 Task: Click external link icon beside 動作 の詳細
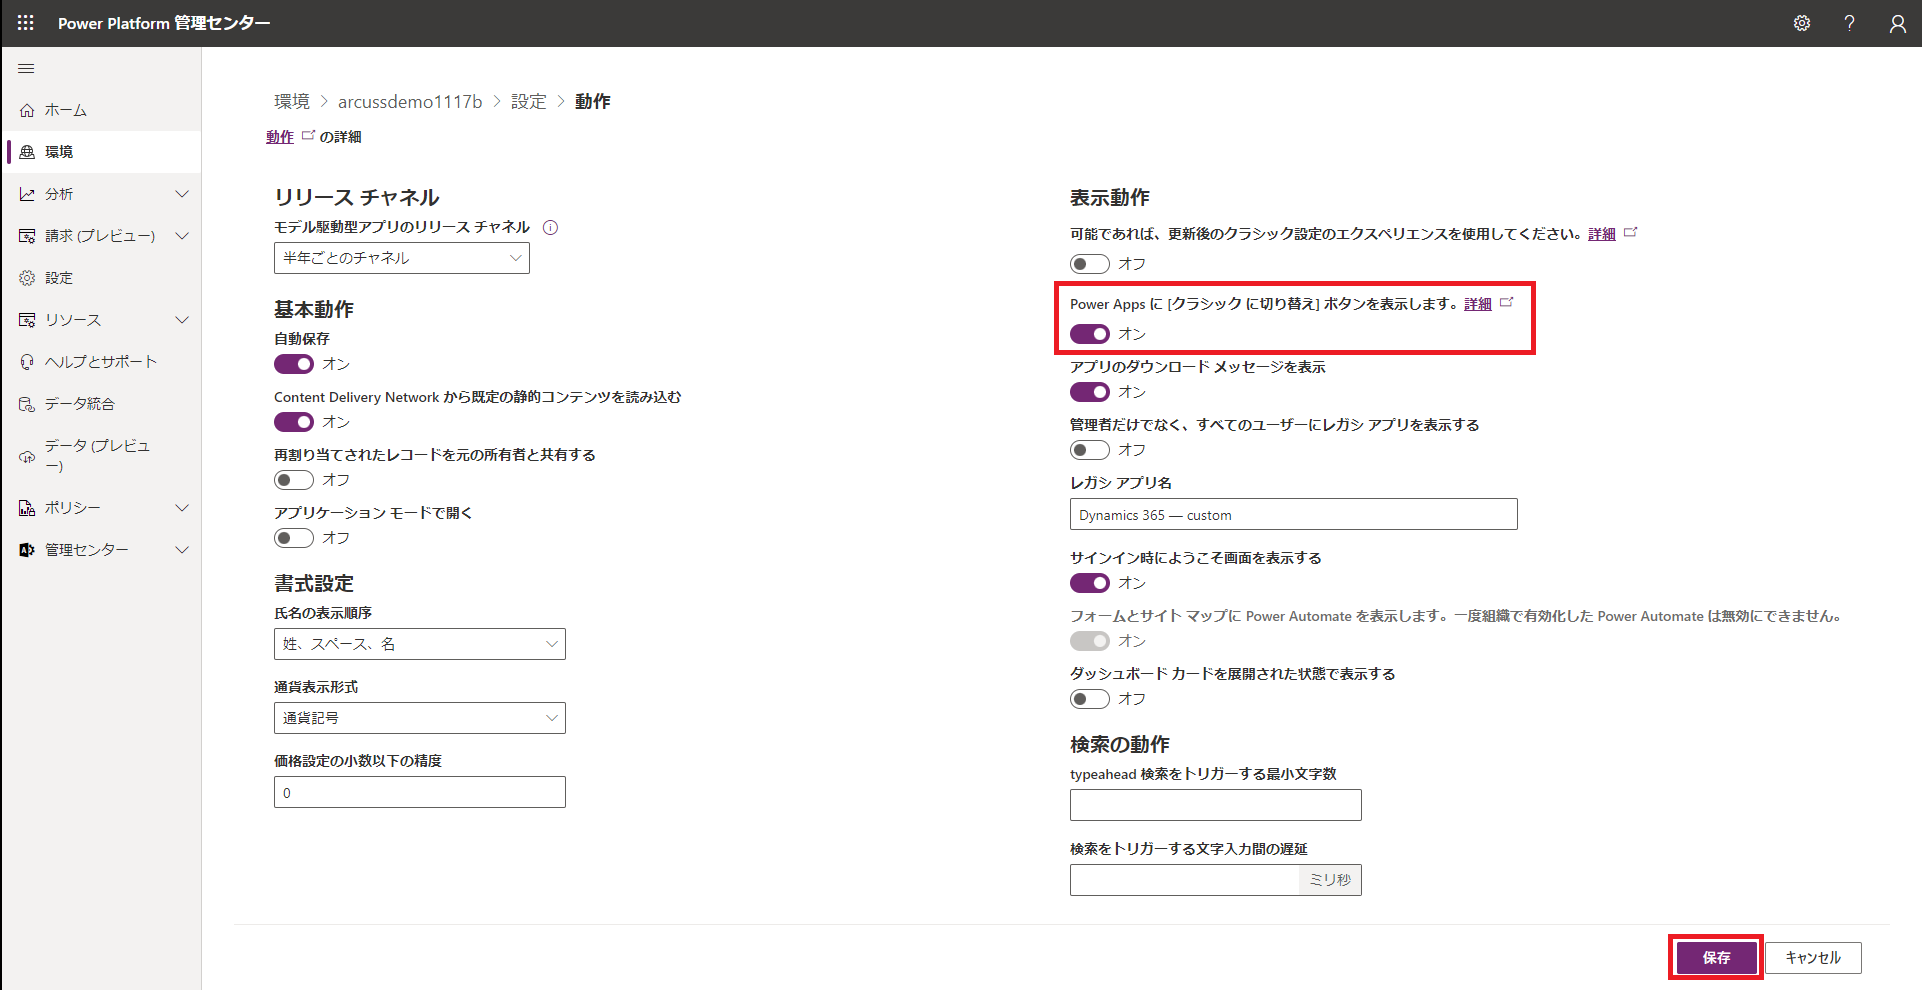pos(308,135)
